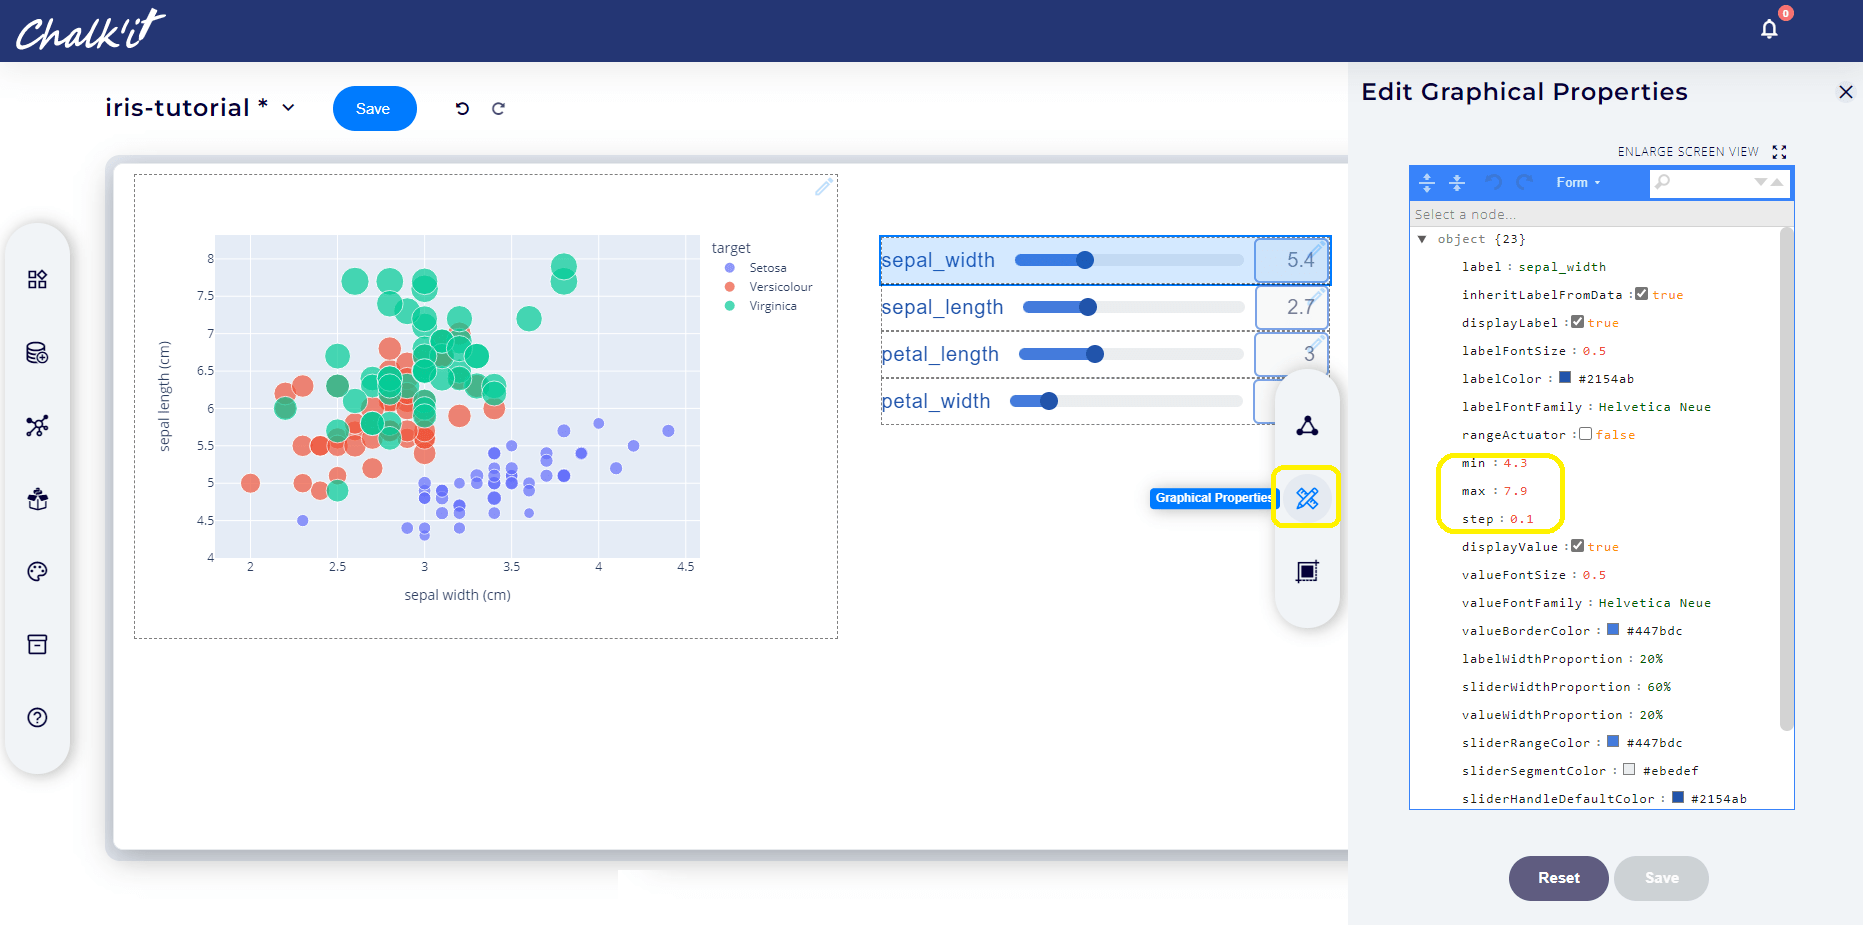Redo in the JSON editor toolbar
The width and height of the screenshot is (1863, 925).
1524,182
